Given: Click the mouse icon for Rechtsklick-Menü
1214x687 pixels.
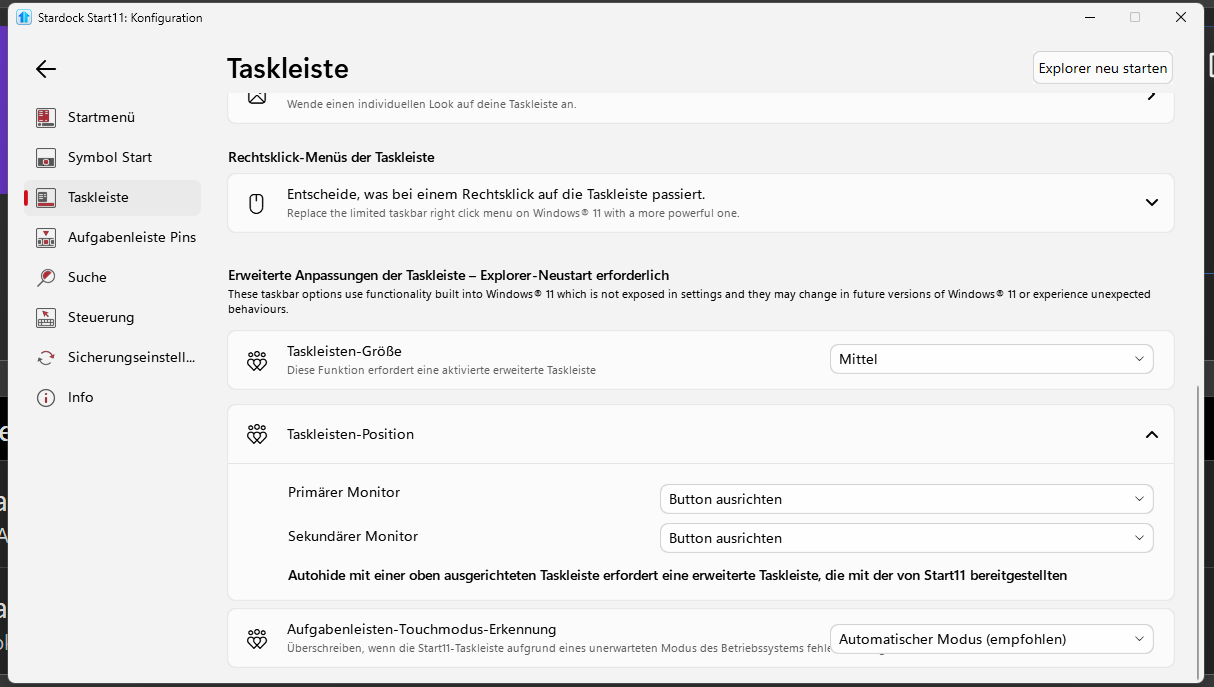Looking at the screenshot, I should click(x=256, y=204).
